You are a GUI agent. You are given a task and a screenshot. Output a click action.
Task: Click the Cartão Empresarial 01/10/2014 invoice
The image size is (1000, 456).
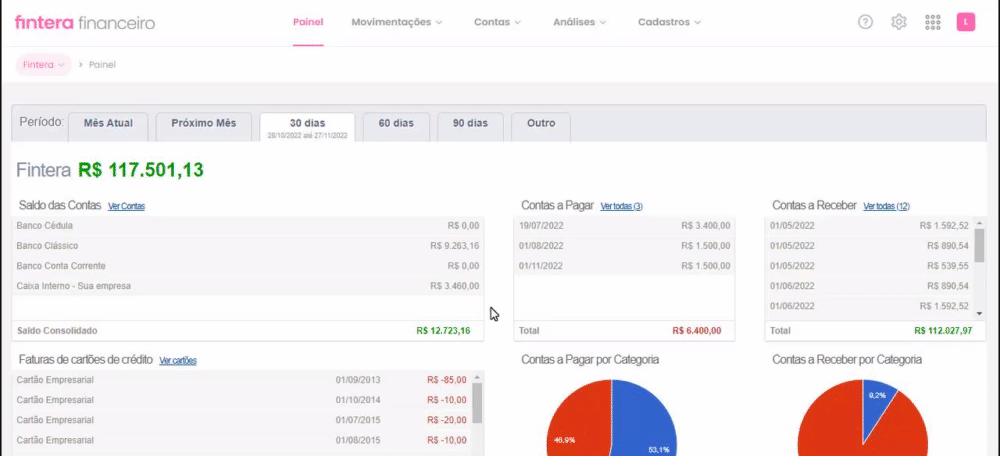coord(242,400)
